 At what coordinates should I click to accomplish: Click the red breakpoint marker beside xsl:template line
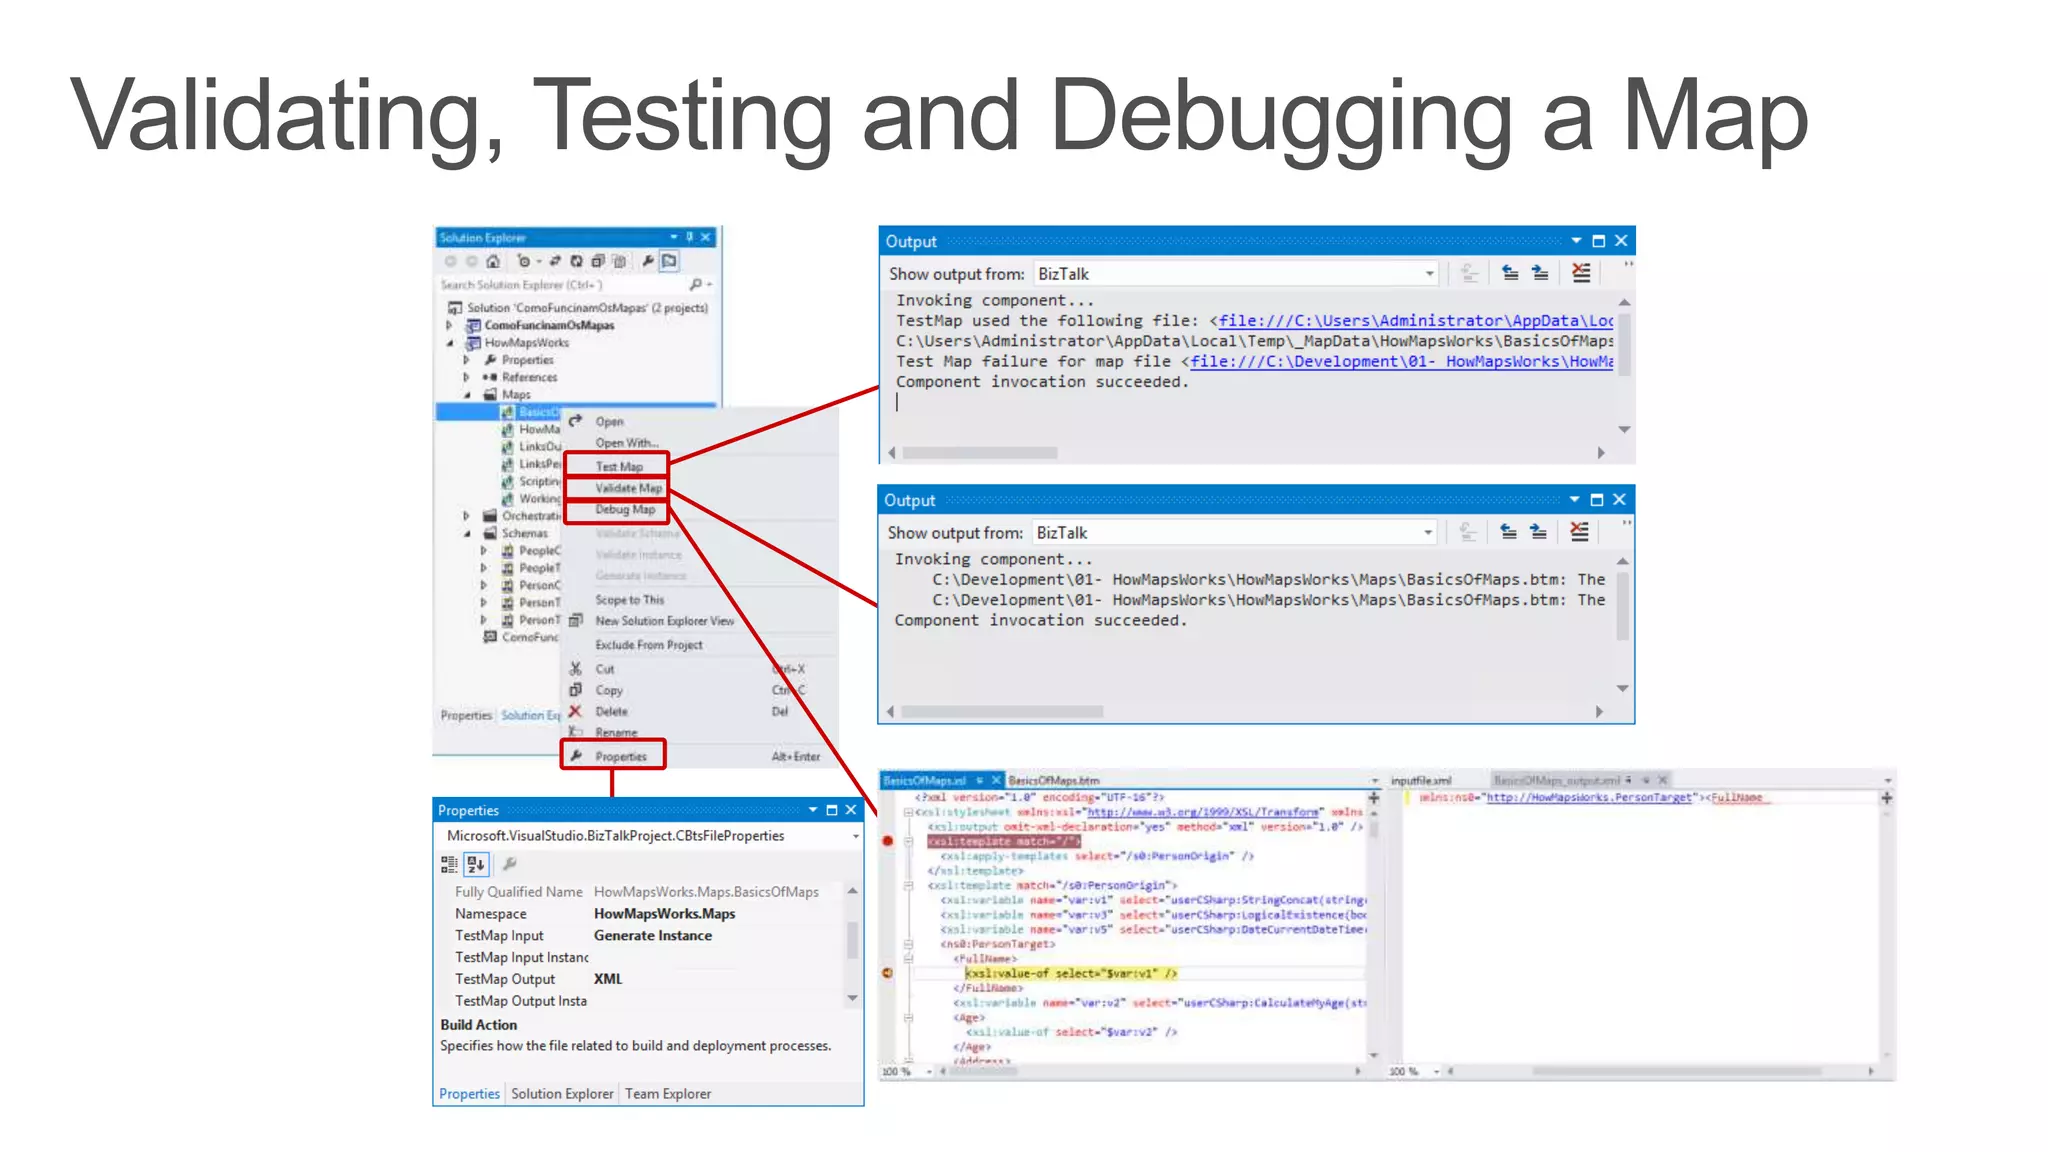888,841
